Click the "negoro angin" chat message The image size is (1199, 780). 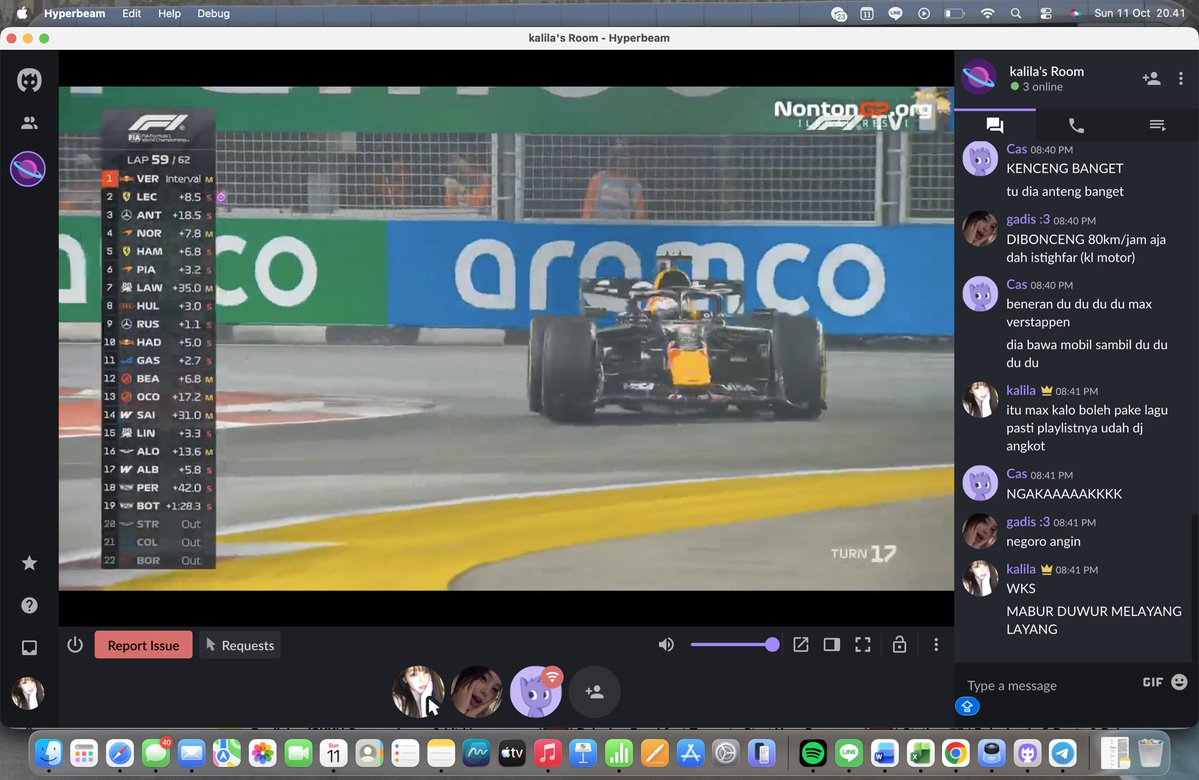(1043, 541)
